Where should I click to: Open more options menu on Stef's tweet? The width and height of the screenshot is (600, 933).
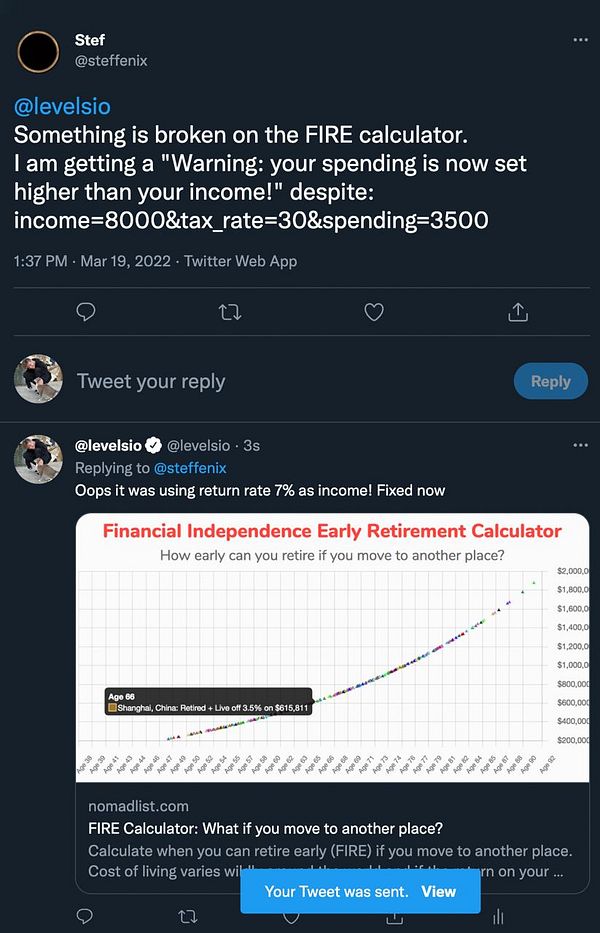tap(580, 40)
